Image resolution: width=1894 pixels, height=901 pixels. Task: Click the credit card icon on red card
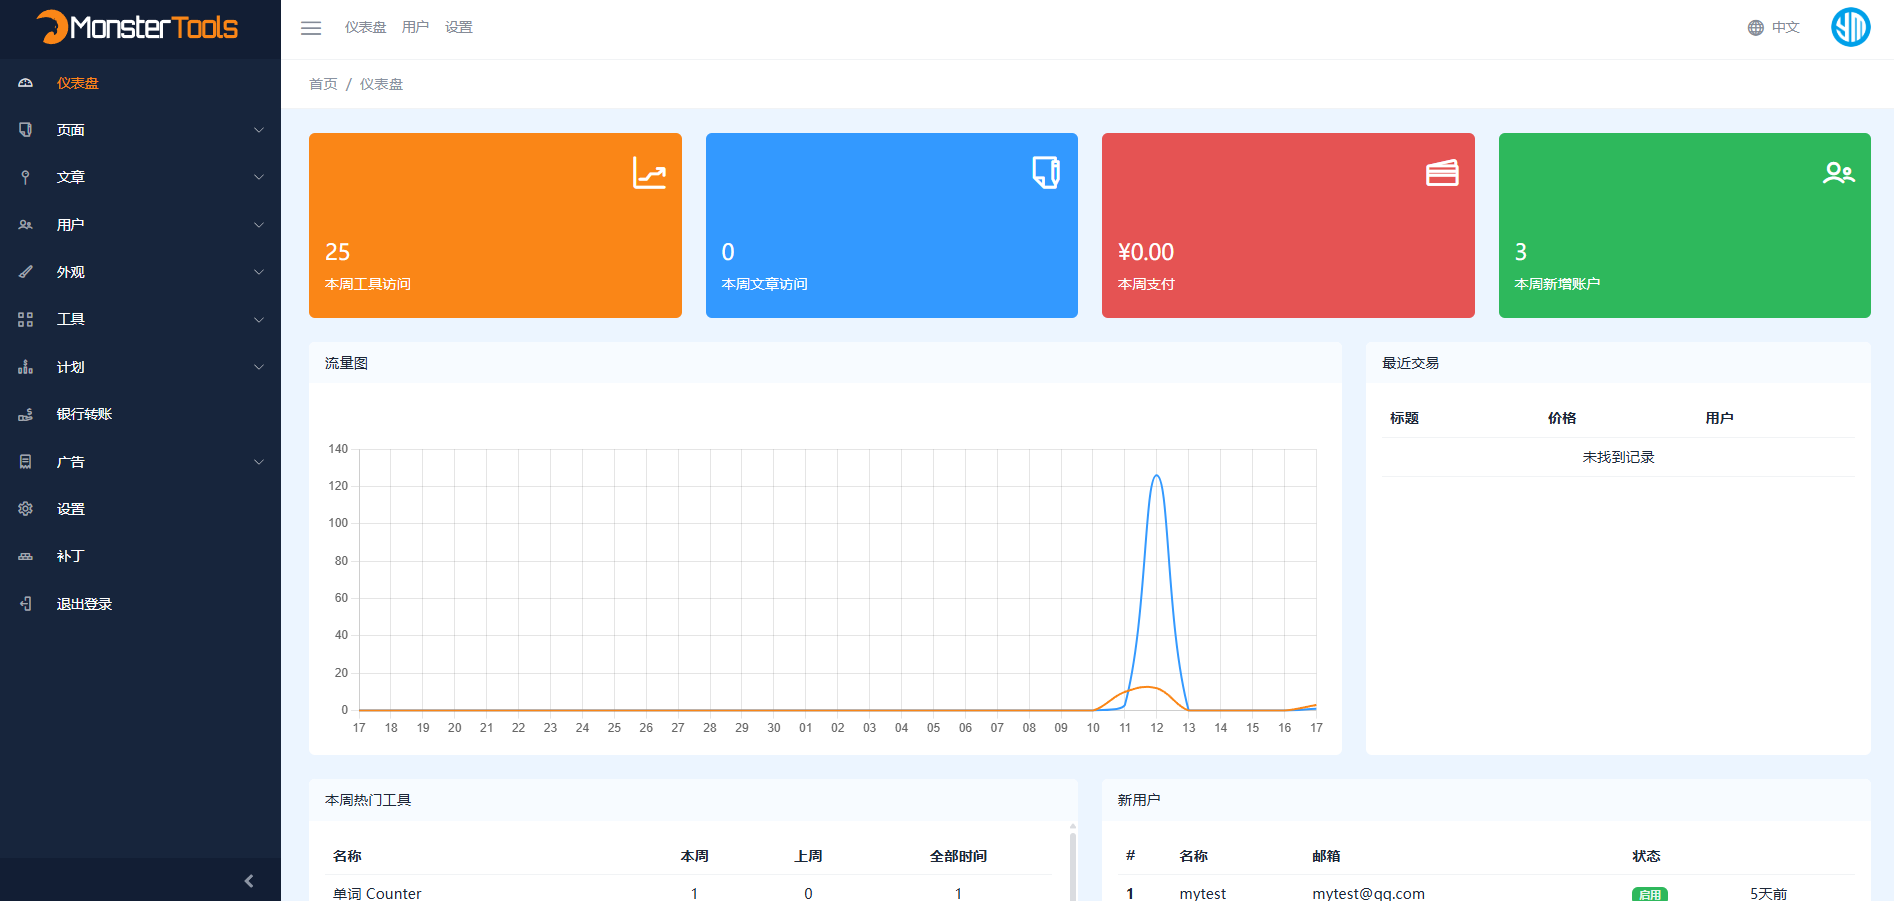point(1441,173)
